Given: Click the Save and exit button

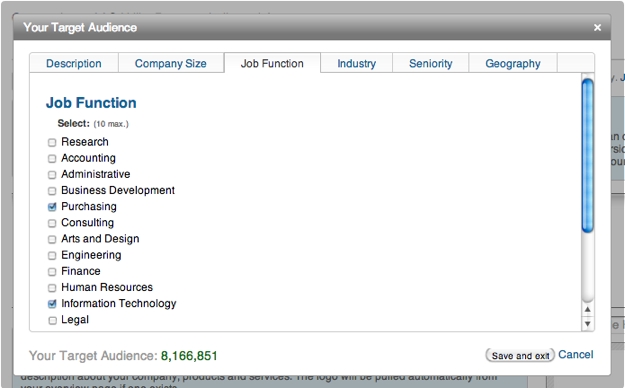Looking at the screenshot, I should click(520, 355).
